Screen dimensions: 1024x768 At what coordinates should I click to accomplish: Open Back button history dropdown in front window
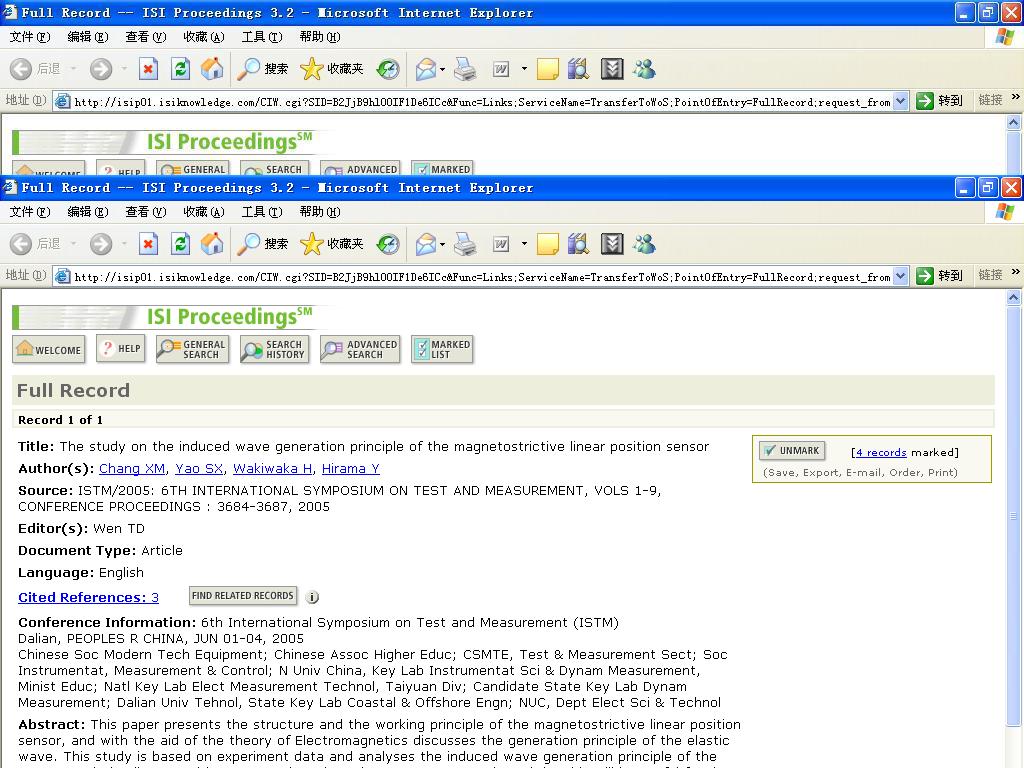click(73, 245)
